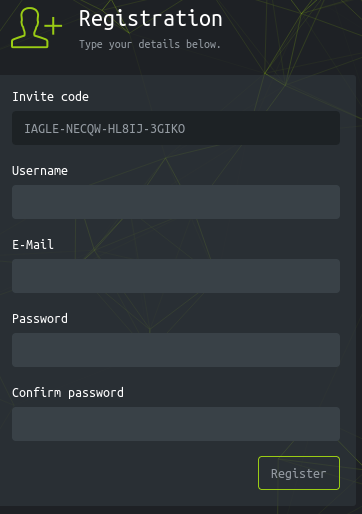Screen dimensions: 362x514
Task: Focus the Username input field
Action: click(x=176, y=202)
